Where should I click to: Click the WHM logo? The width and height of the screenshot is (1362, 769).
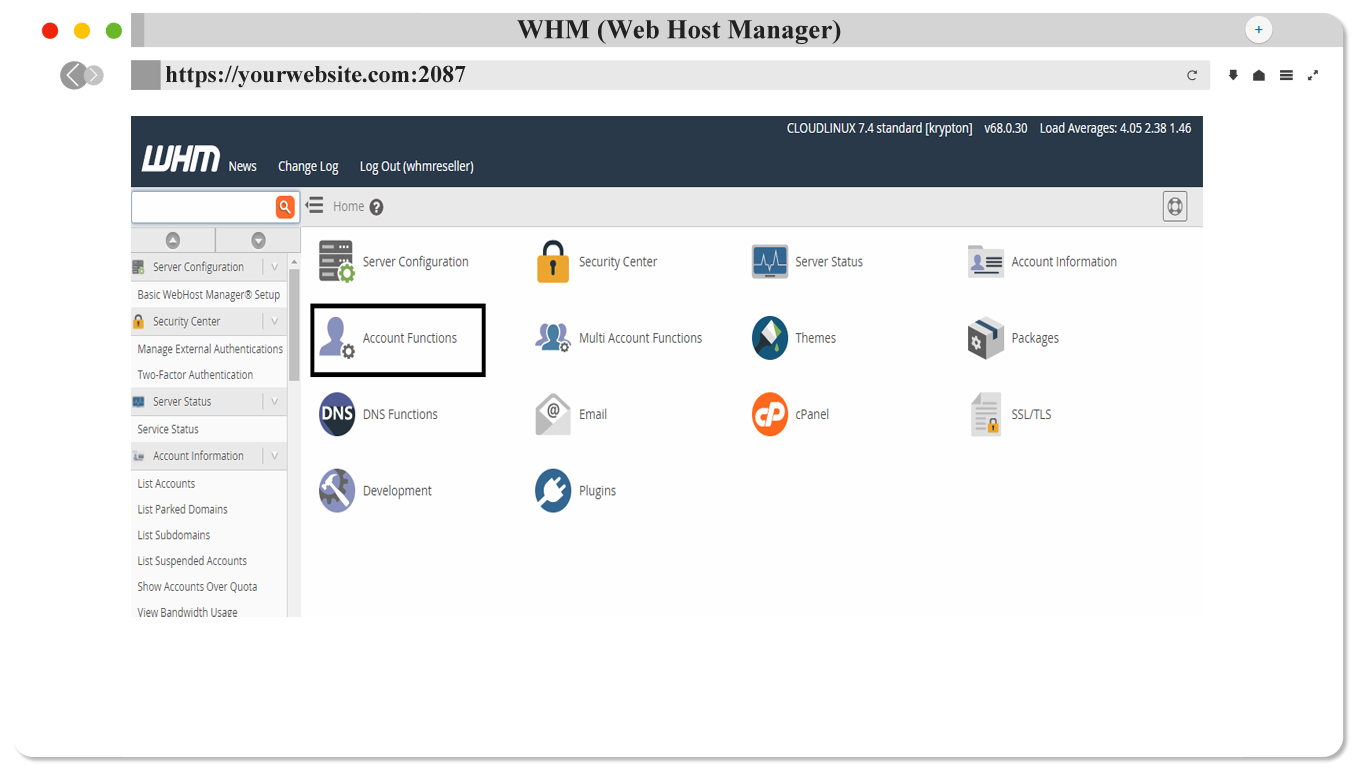point(180,160)
